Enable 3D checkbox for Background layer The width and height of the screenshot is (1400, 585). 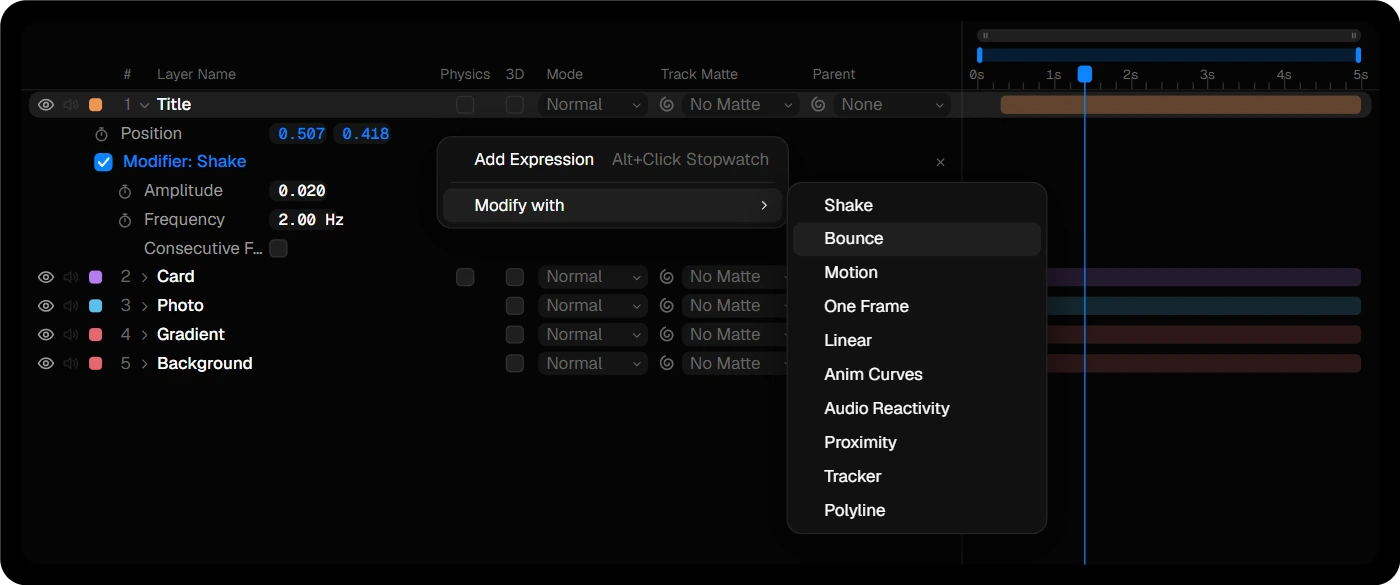514,364
